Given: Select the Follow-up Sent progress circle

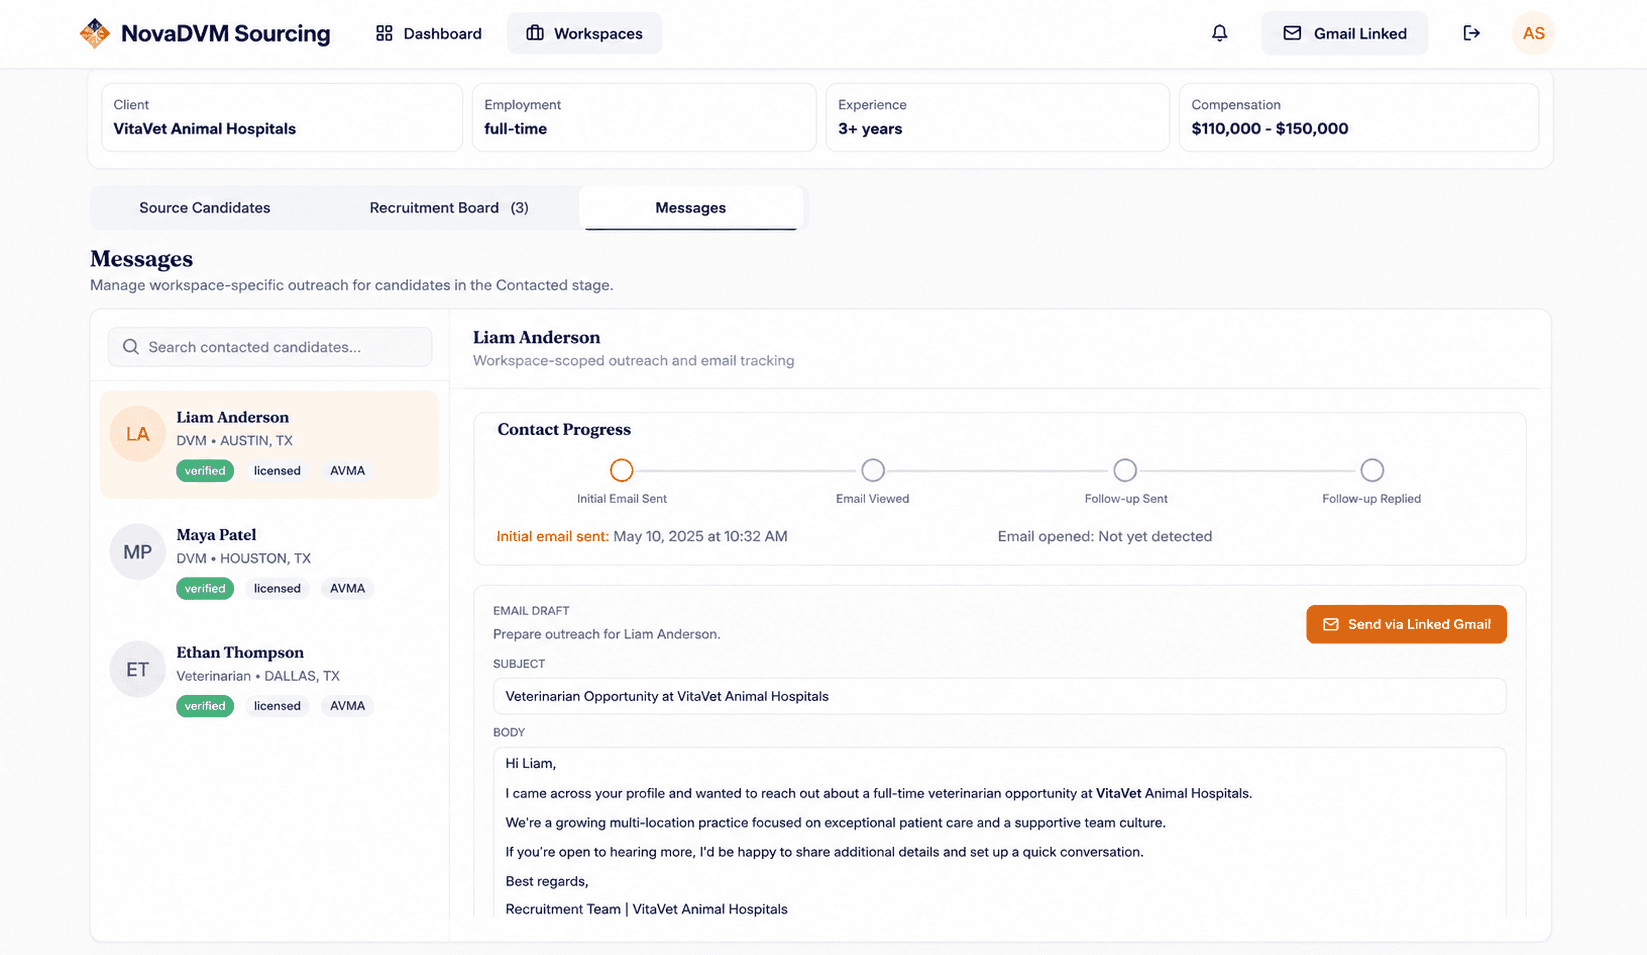Looking at the screenshot, I should pos(1125,470).
